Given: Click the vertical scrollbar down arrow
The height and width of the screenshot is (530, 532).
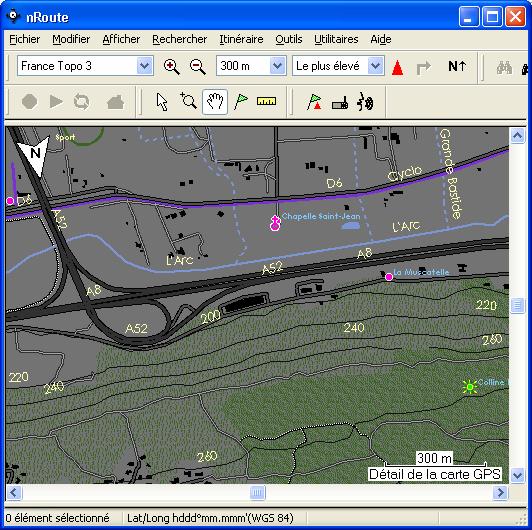Looking at the screenshot, I should click(517, 475).
